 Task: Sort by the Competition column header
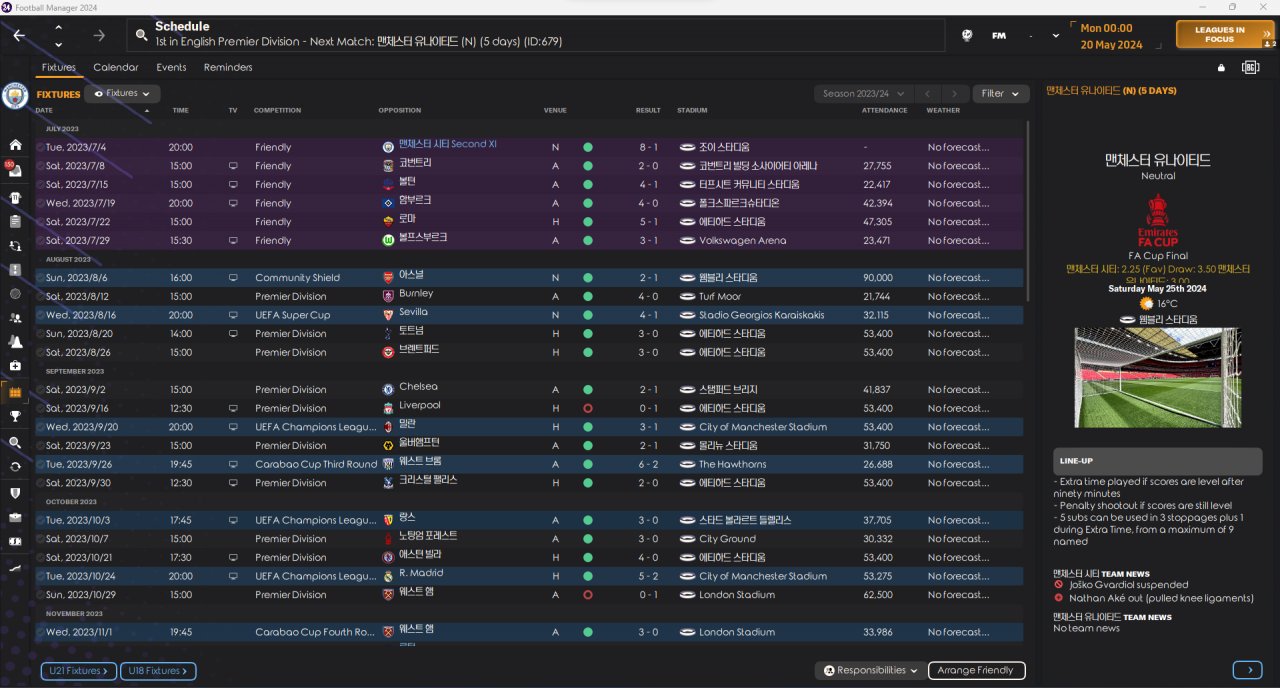pyautogui.click(x=277, y=110)
